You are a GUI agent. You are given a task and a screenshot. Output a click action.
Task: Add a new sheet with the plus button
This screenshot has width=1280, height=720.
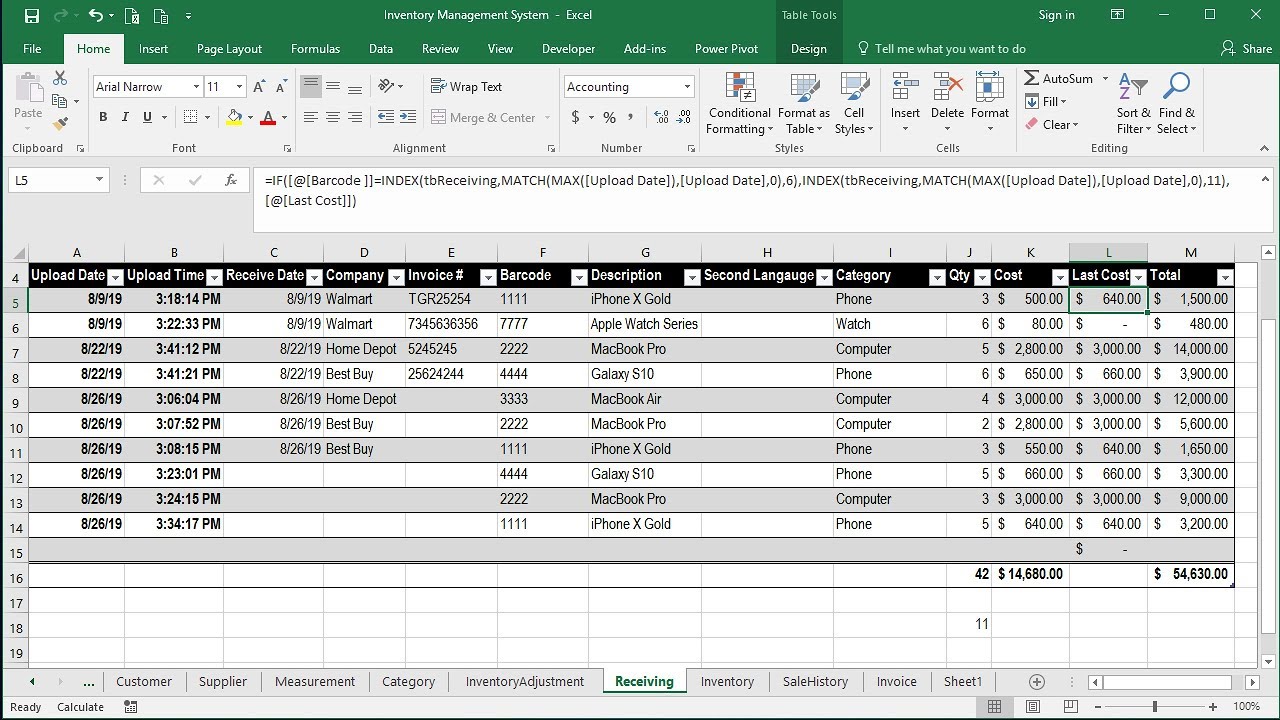pos(1037,681)
